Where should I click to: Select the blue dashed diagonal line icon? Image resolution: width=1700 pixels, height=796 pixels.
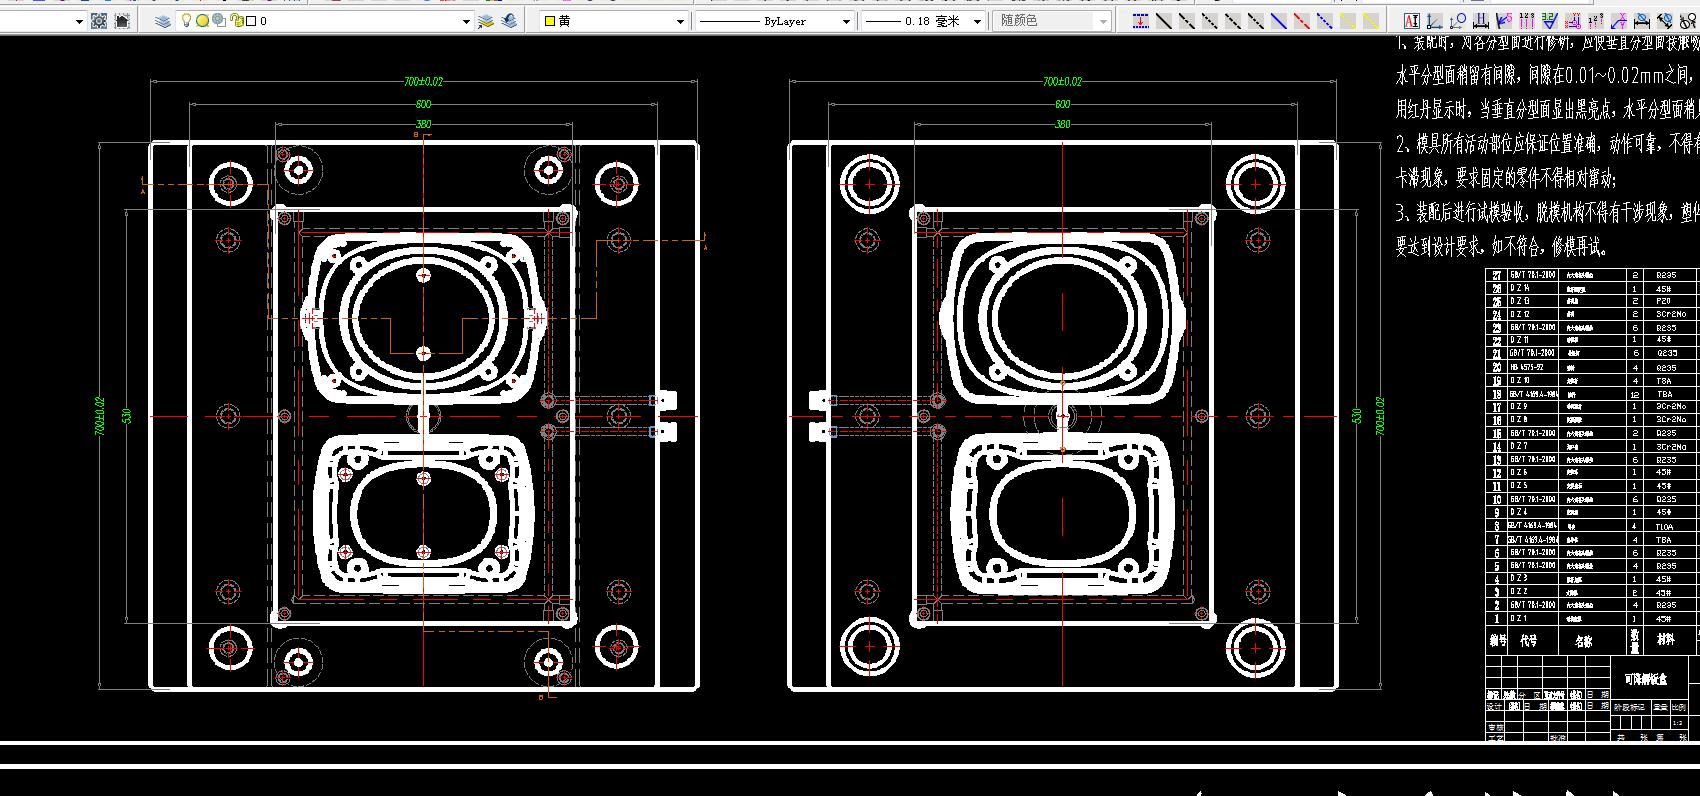tap(1325, 20)
